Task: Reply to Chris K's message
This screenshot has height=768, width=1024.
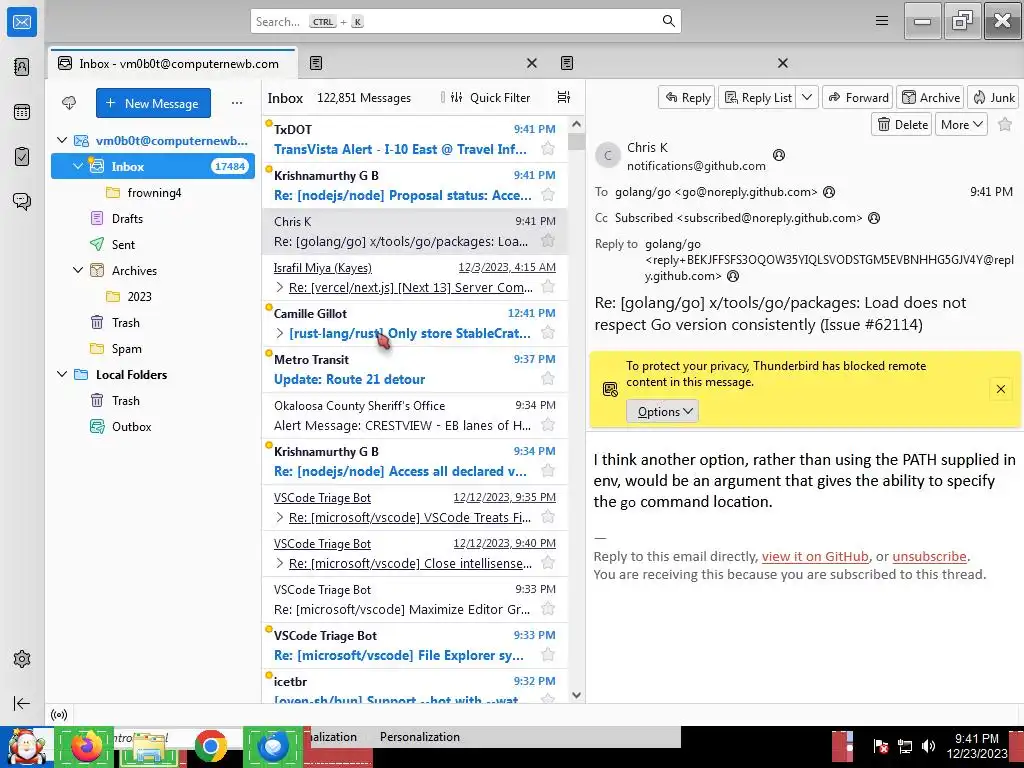Action: point(687,97)
